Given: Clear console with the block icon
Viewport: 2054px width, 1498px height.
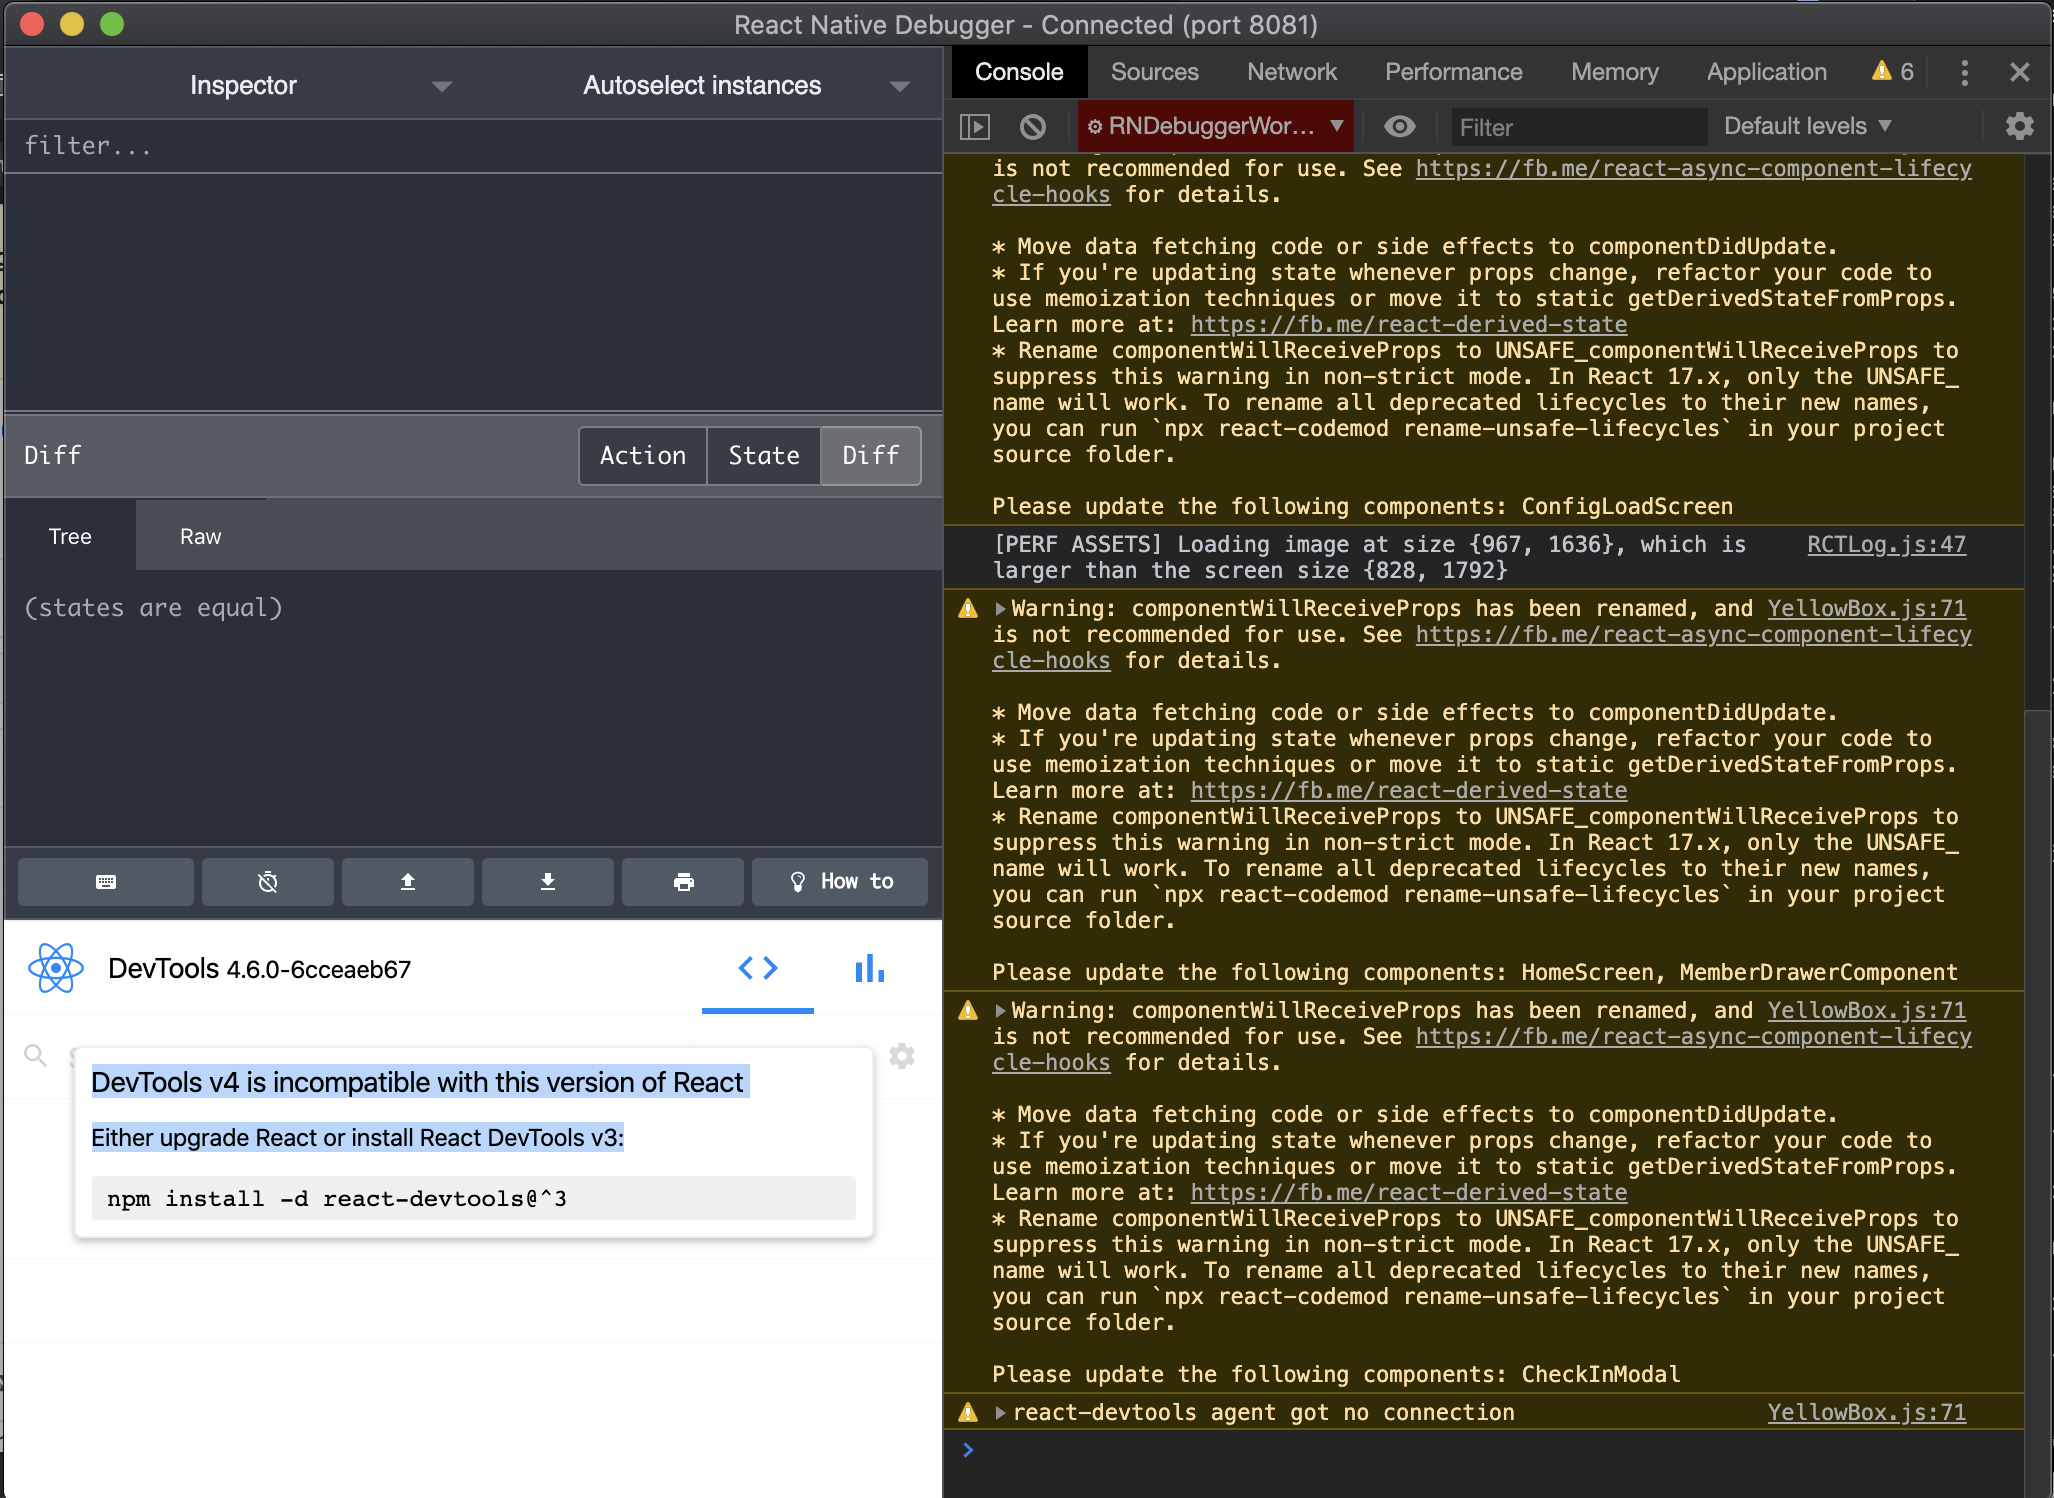Looking at the screenshot, I should click(1033, 127).
